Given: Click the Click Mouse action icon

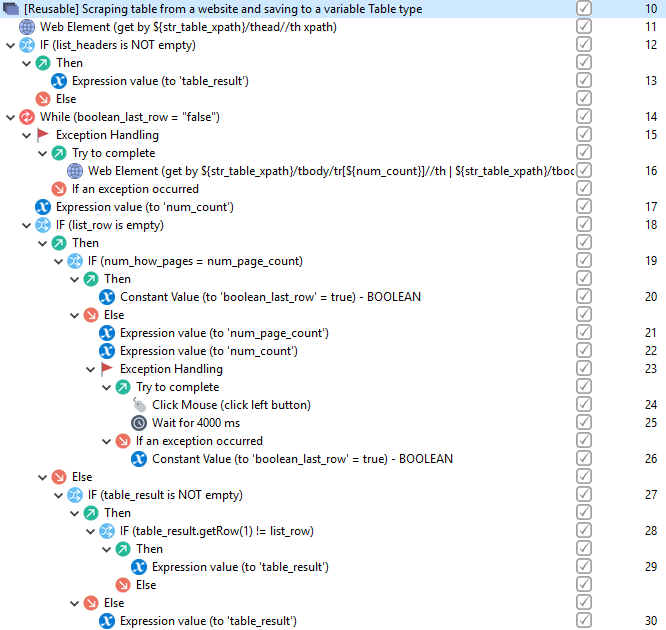Looking at the screenshot, I should pyautogui.click(x=139, y=405).
